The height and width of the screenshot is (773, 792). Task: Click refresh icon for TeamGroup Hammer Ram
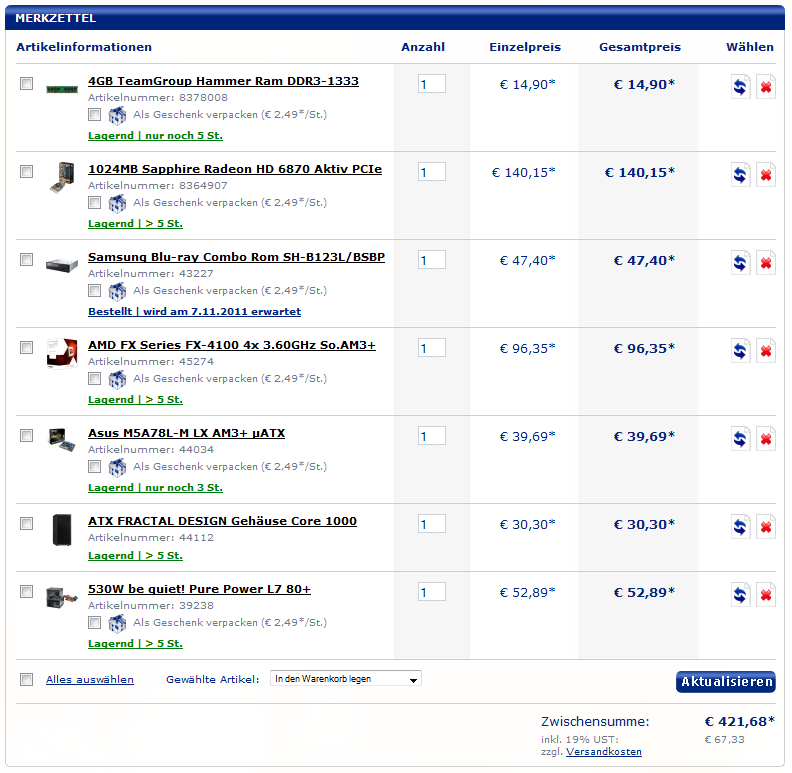click(x=740, y=87)
